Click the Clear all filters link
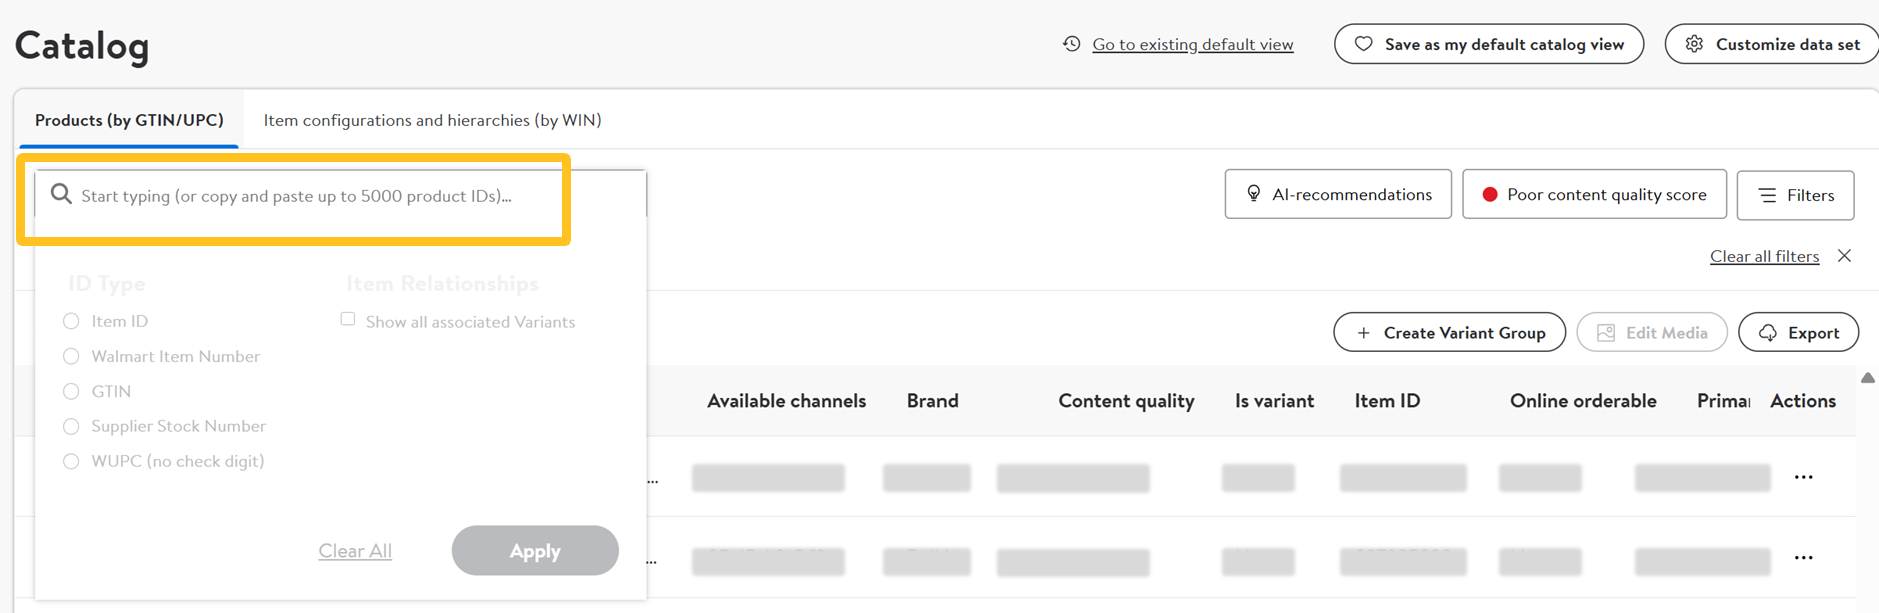Screen dimensions: 1879x613 [1764, 256]
